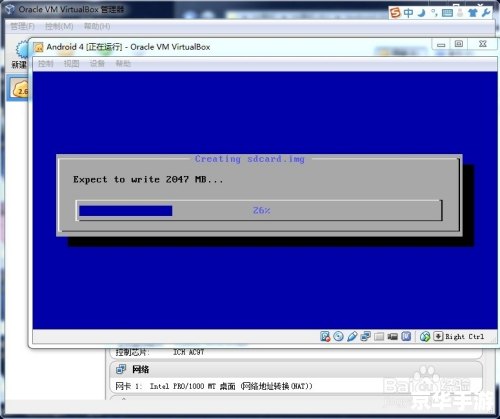The height and width of the screenshot is (419, 500).
Task: Click the ICH AC97 audio controller text
Action: click(x=188, y=352)
